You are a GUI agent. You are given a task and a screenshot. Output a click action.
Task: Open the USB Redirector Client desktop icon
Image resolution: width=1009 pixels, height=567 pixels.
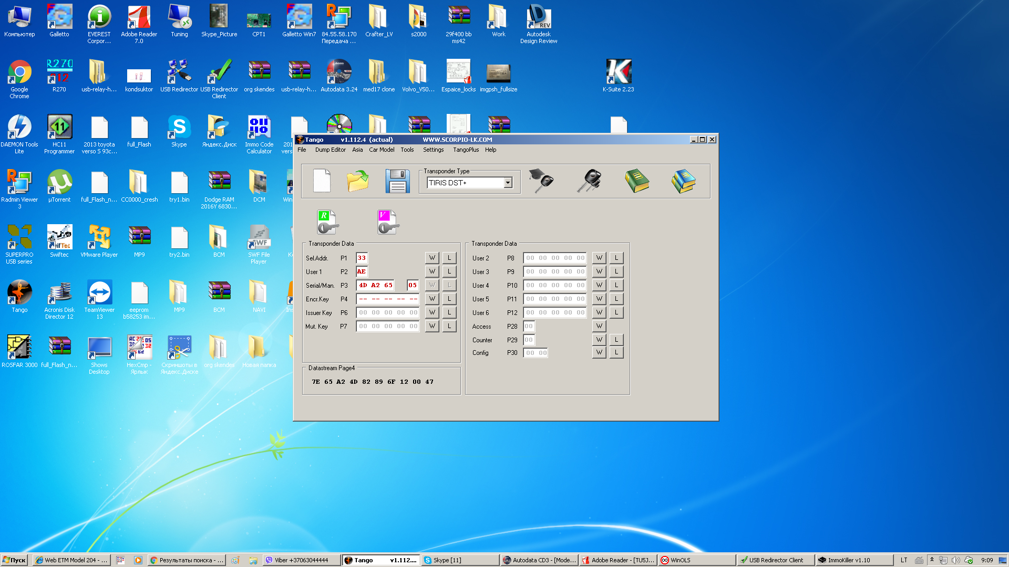click(219, 79)
